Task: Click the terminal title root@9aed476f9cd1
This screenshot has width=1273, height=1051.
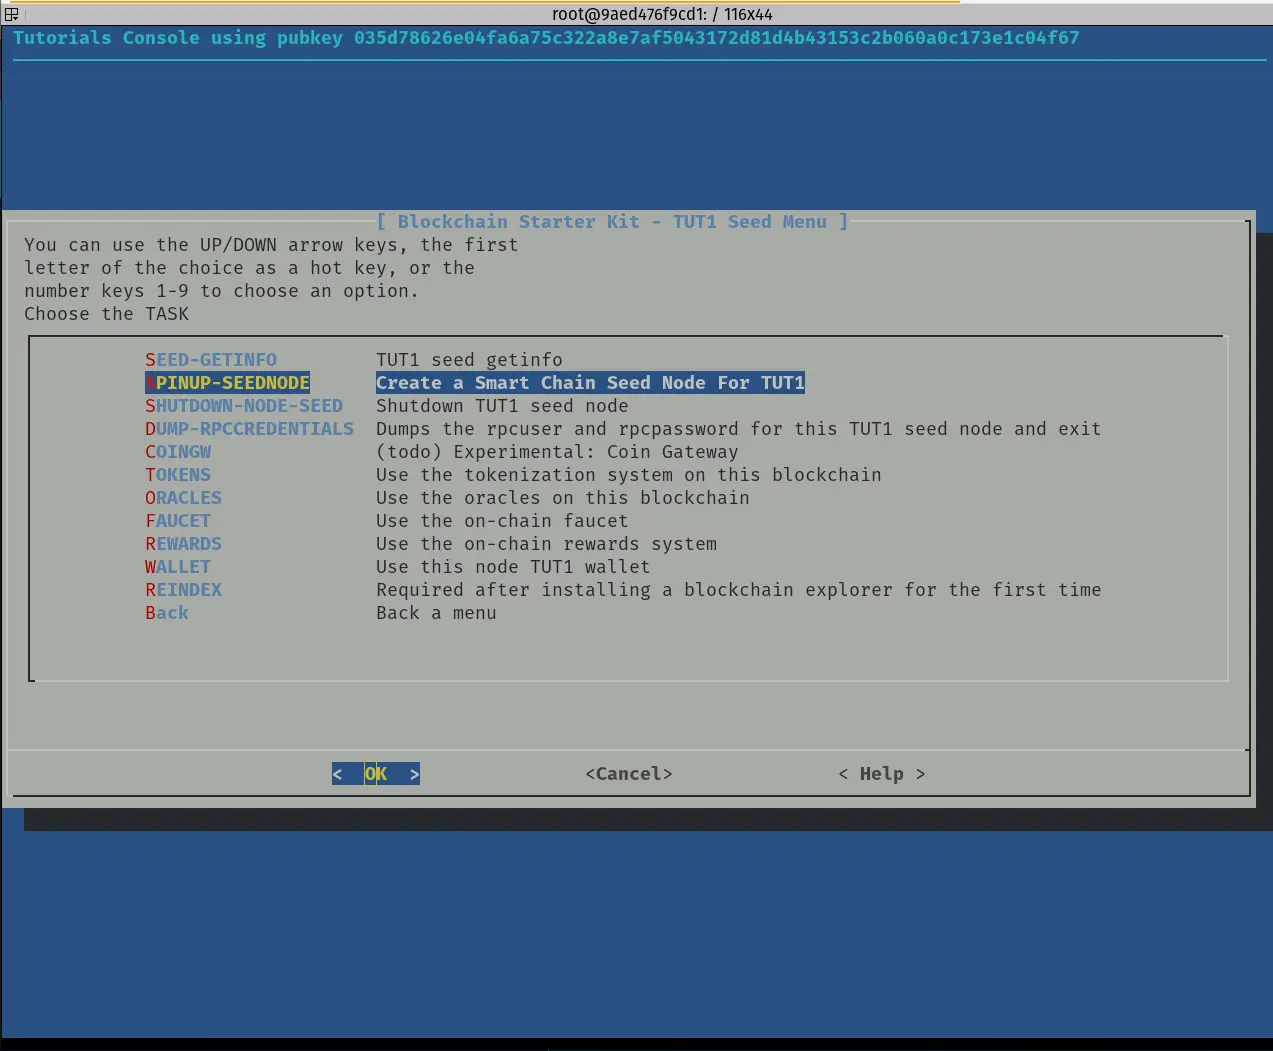Action: click(x=662, y=14)
